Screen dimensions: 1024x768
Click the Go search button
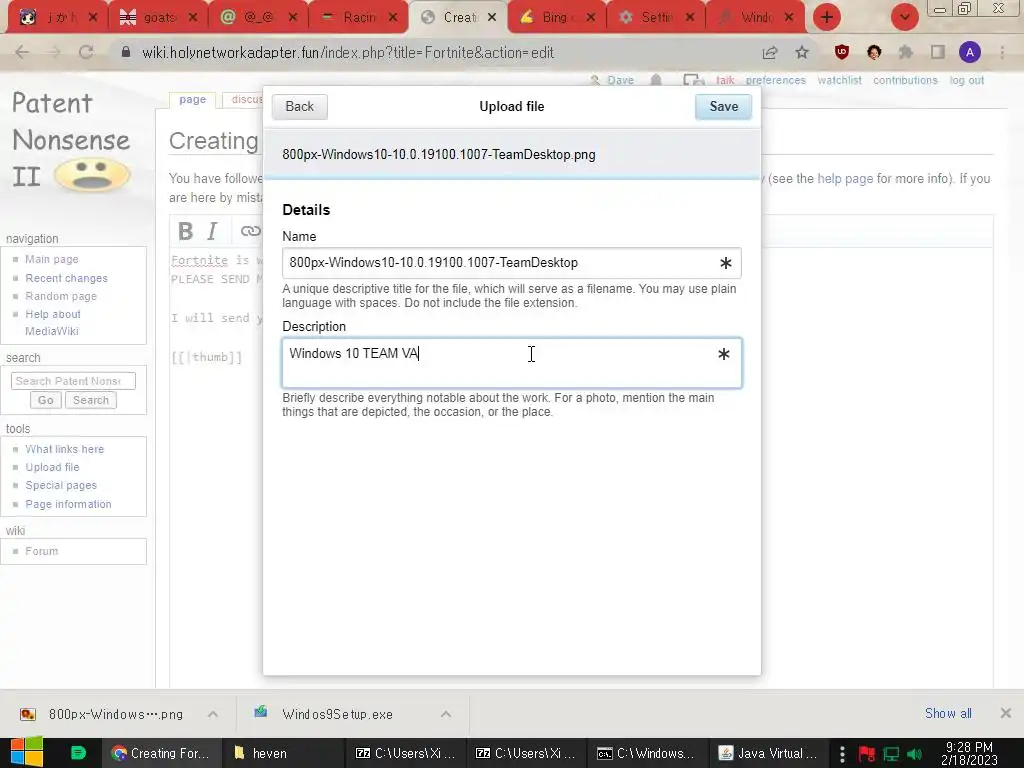coord(46,400)
